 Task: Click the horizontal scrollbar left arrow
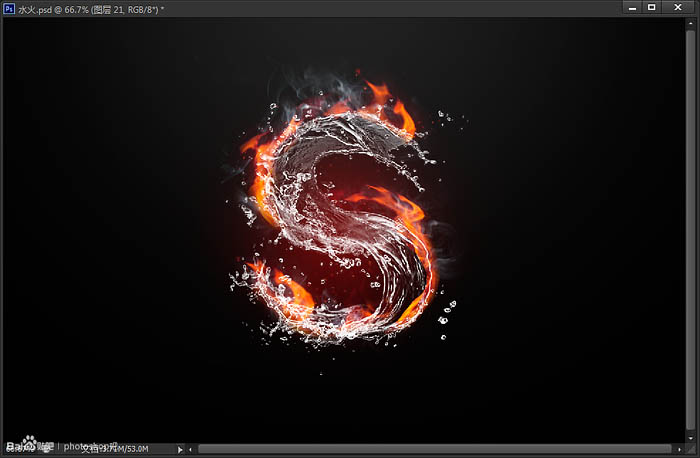point(191,450)
